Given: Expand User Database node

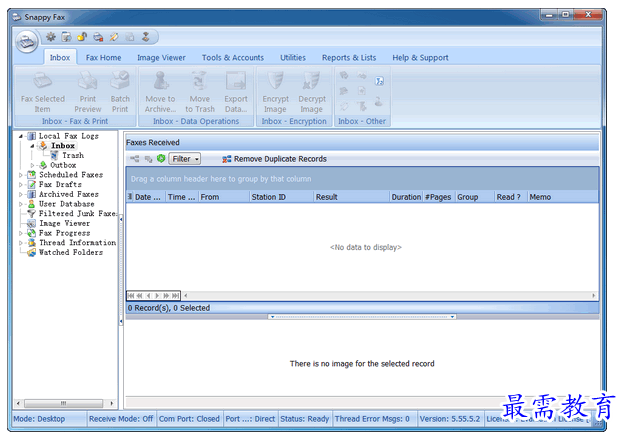Looking at the screenshot, I should [21, 204].
